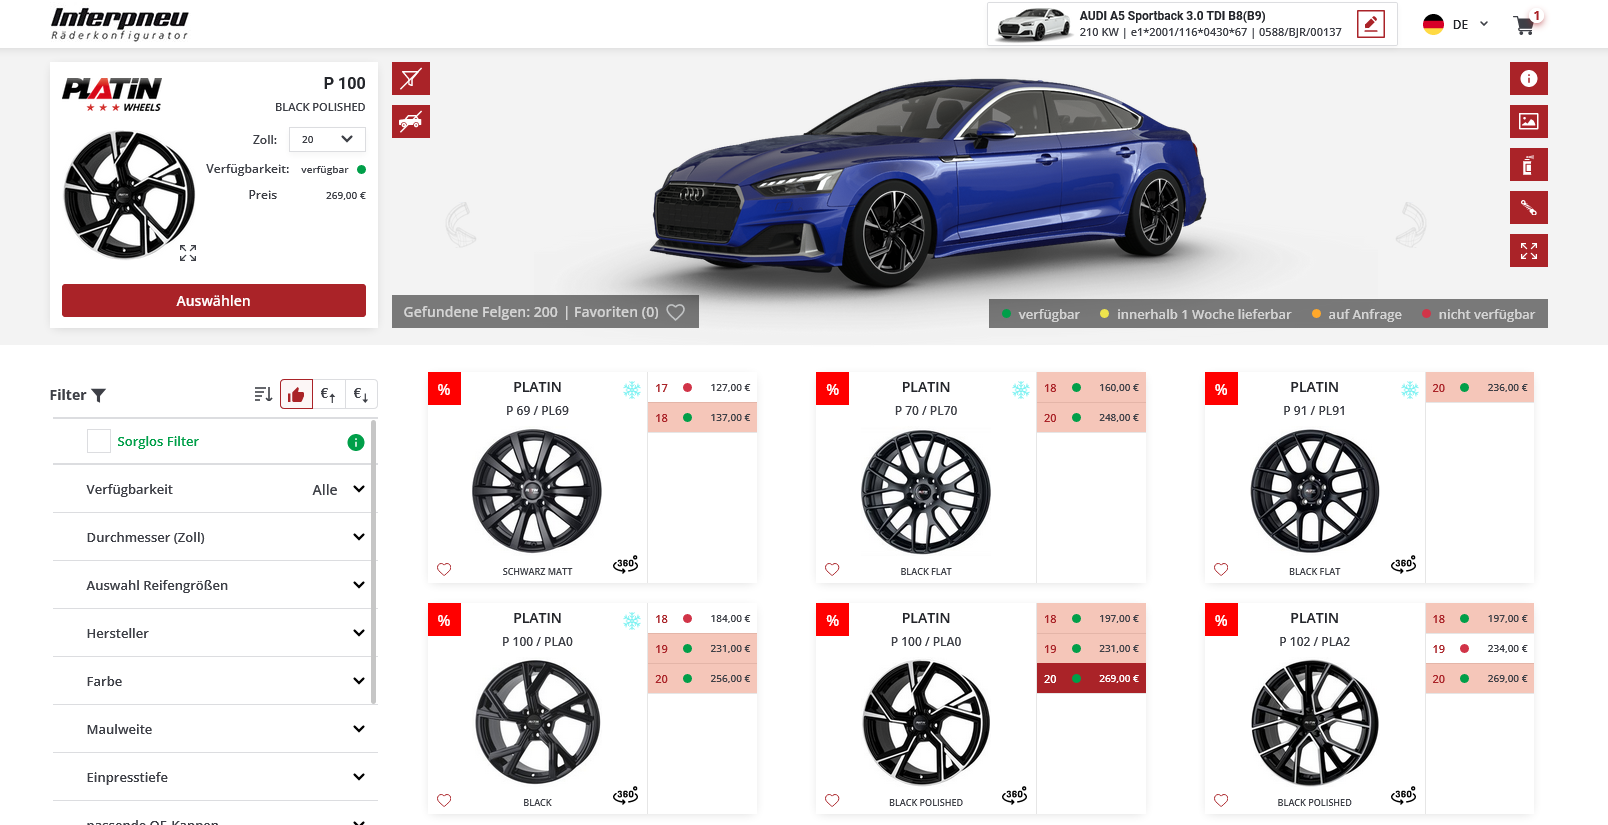Expand the Hersteller filter
Screen dimensions: 1608x825
215,633
